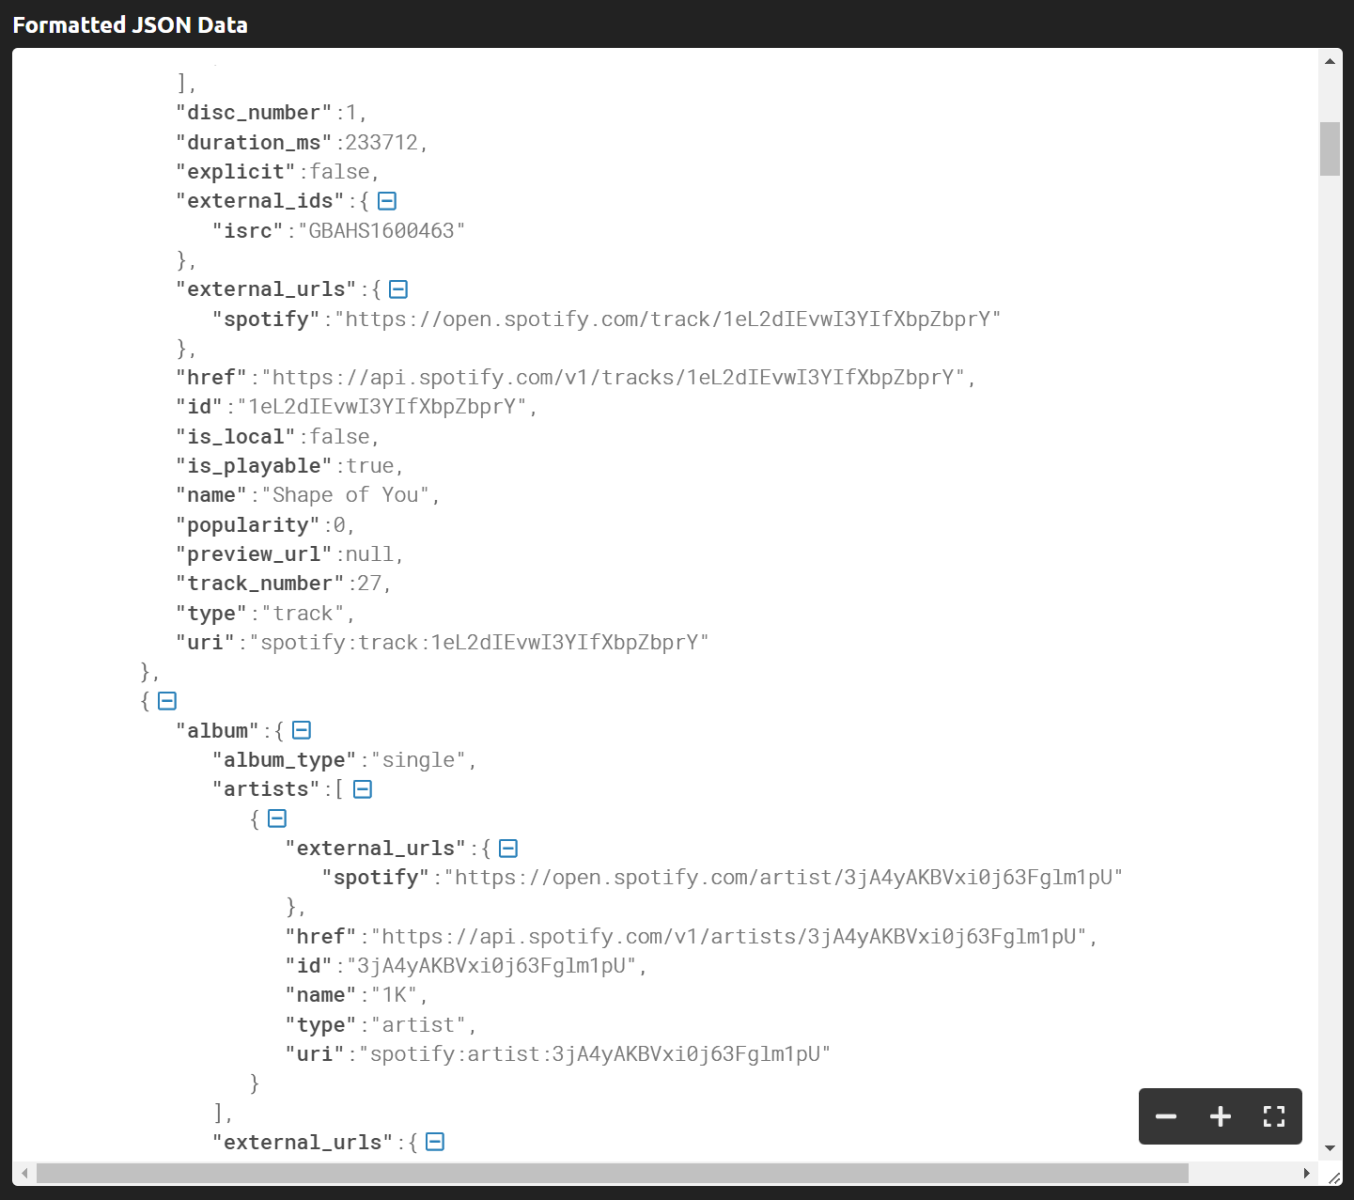Collapse the object starting before "album"
The height and width of the screenshot is (1200, 1354).
coord(167,701)
